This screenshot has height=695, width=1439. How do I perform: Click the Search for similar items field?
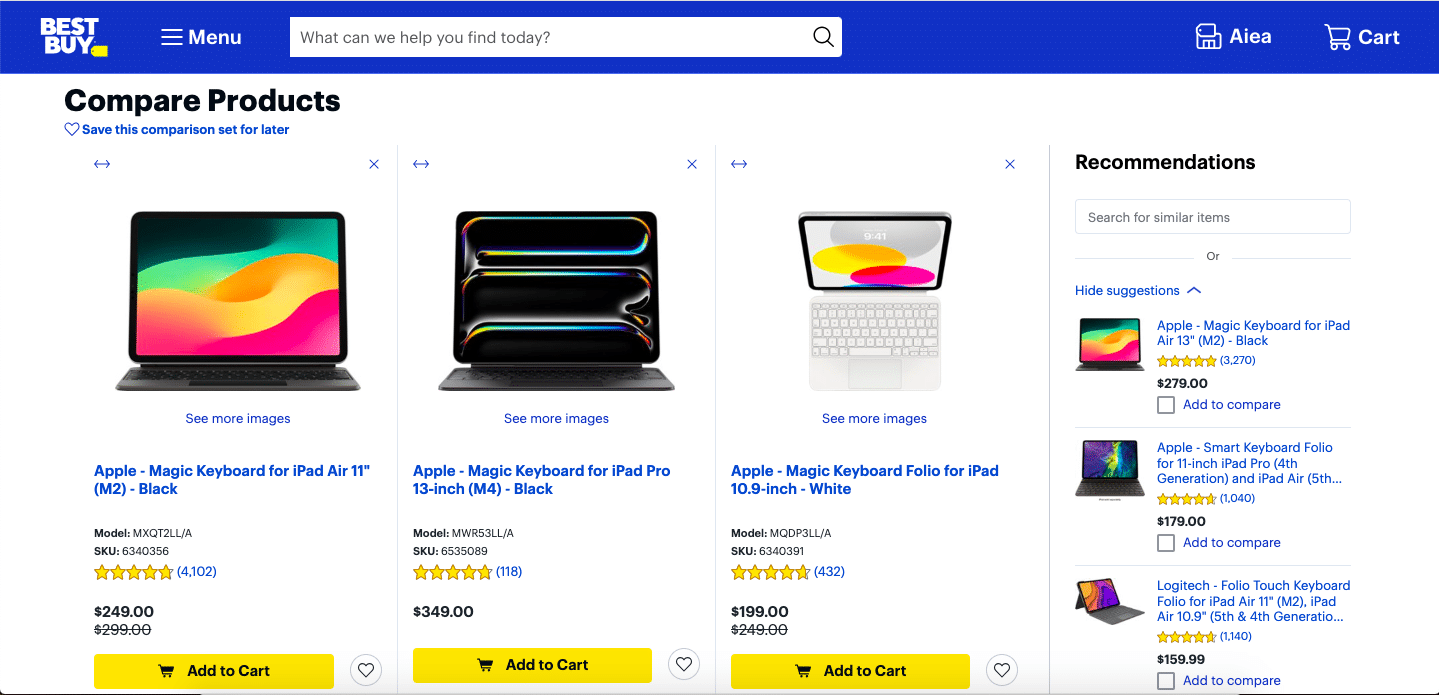[x=1212, y=217]
